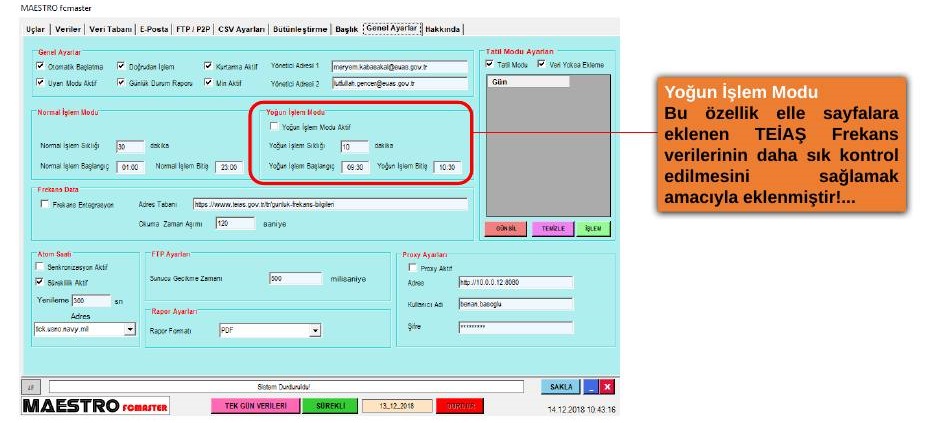
Task: Click the red DURDUR button
Action: click(460, 406)
